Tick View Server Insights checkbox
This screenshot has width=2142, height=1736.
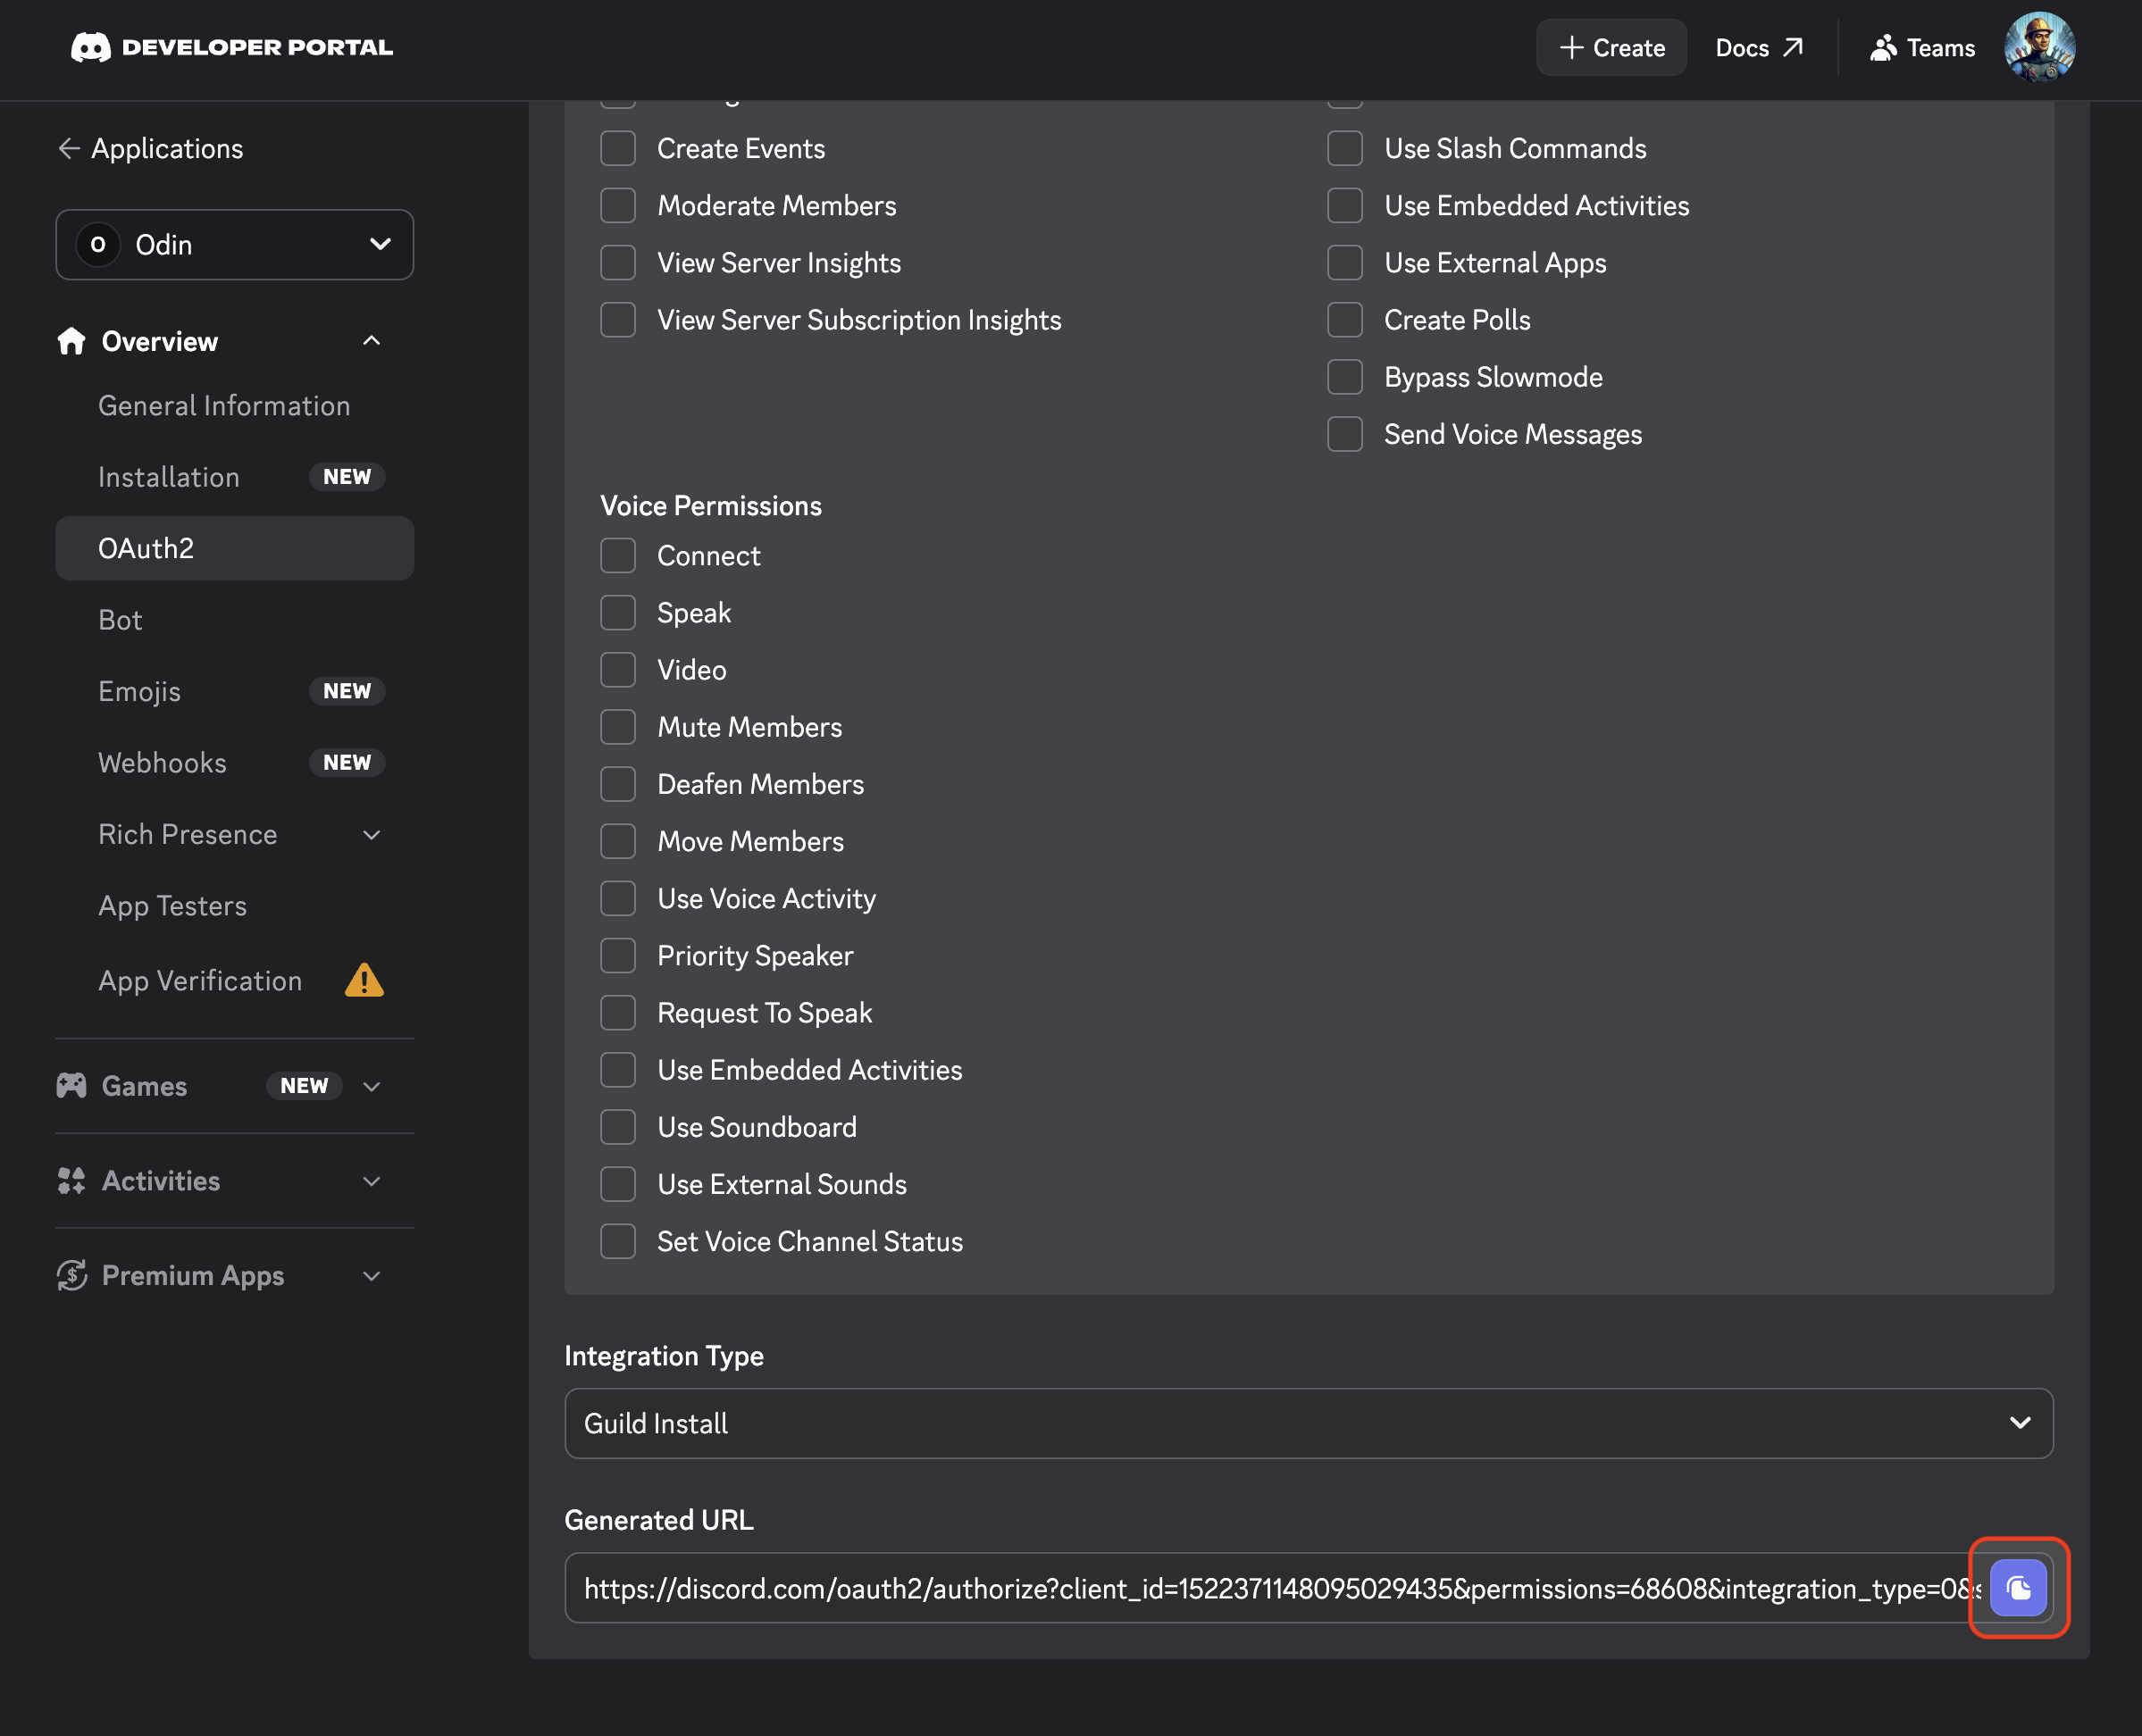(x=618, y=263)
